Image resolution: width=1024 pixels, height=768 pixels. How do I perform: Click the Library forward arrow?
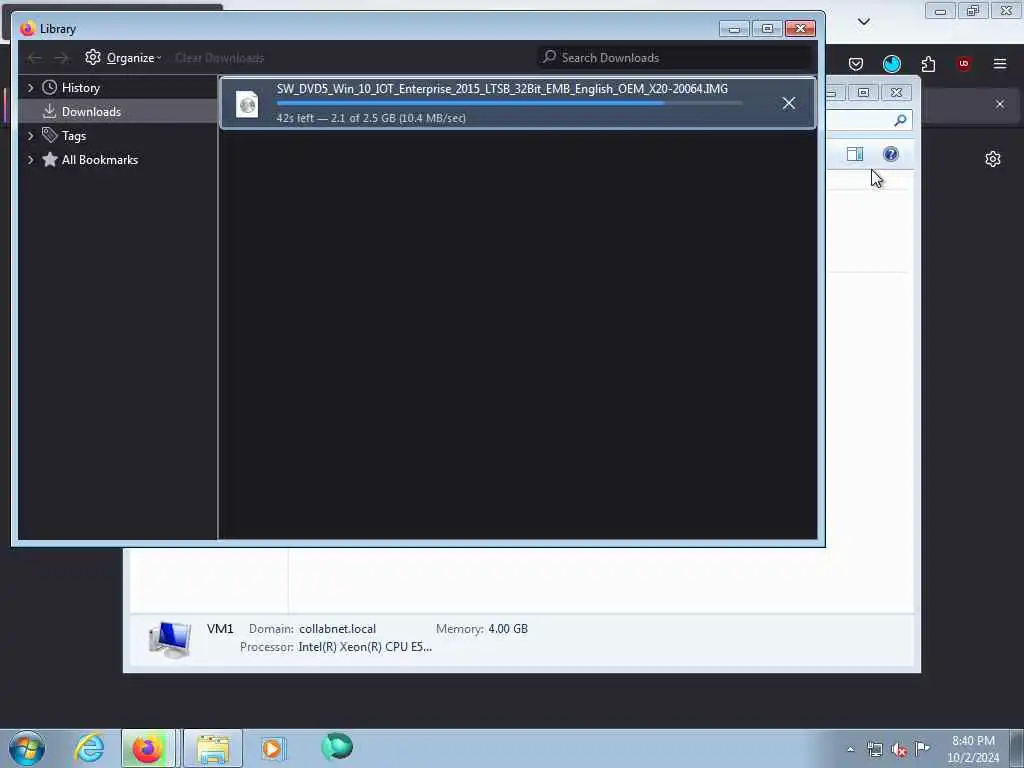click(61, 58)
